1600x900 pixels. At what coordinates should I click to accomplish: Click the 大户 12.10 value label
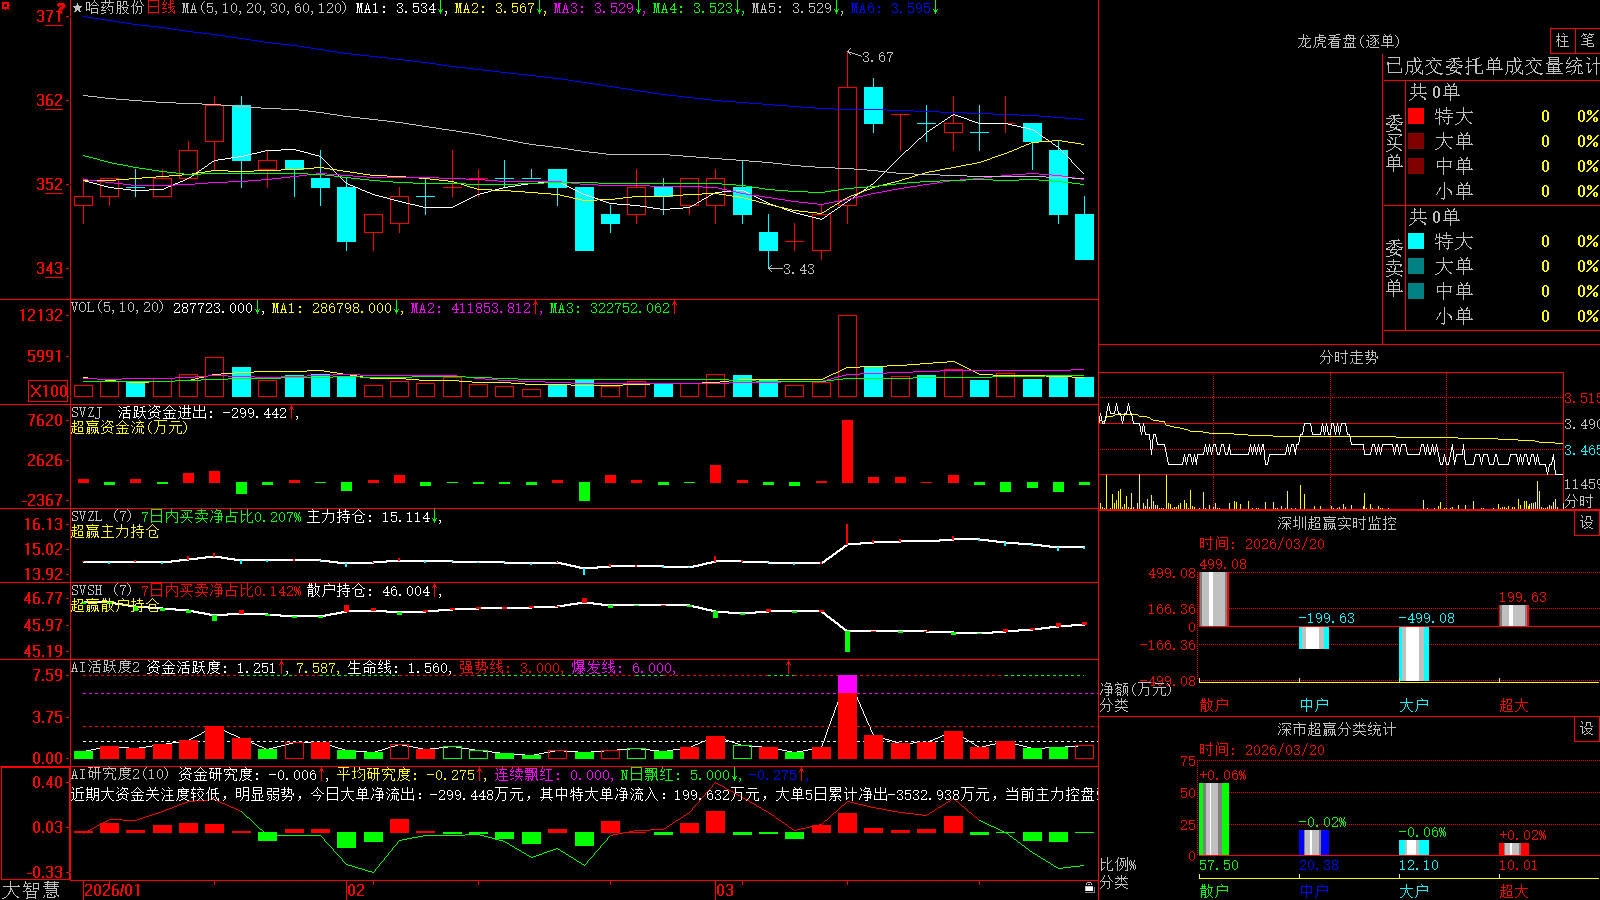point(1418,865)
